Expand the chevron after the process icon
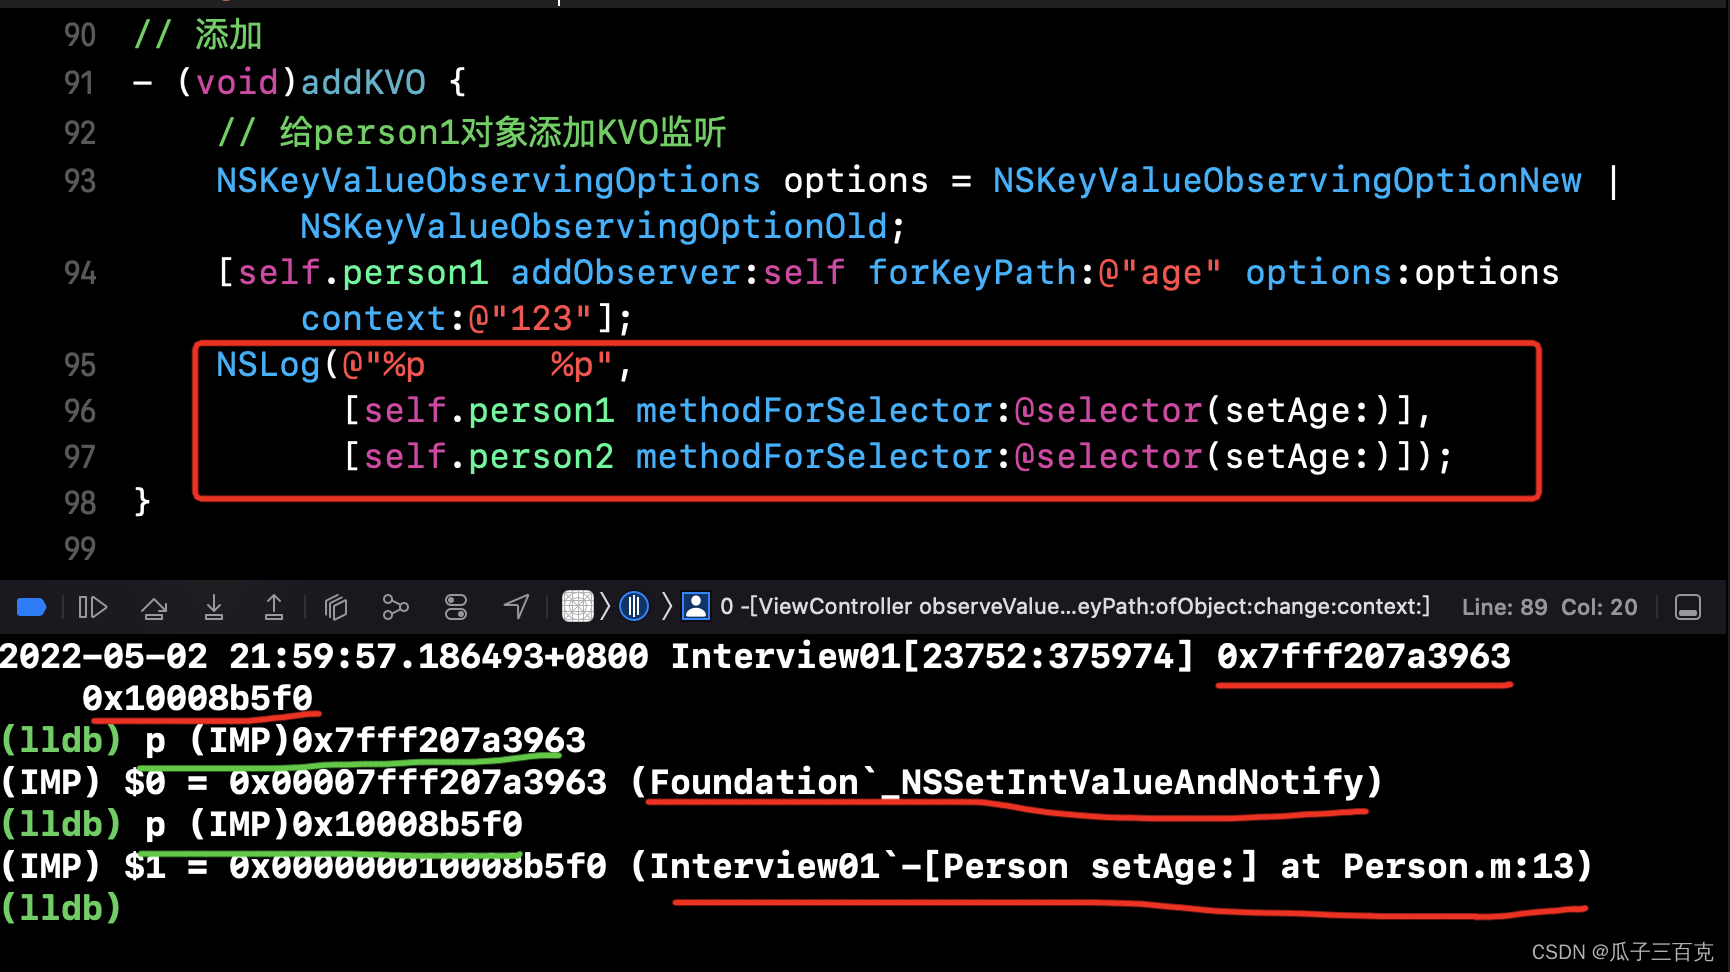1730x972 pixels. (605, 606)
